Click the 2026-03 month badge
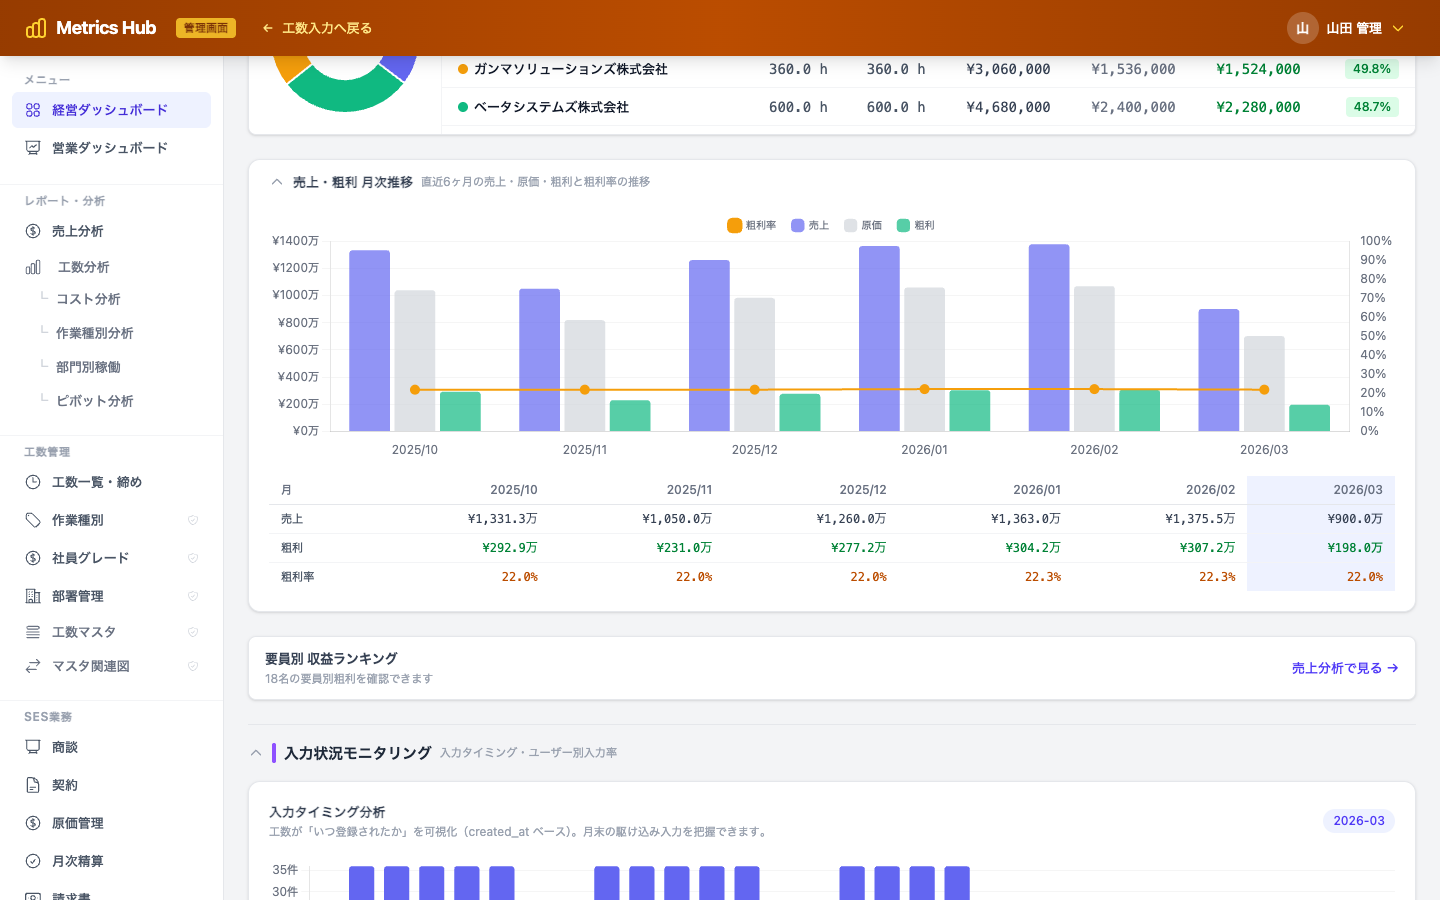 [1359, 821]
